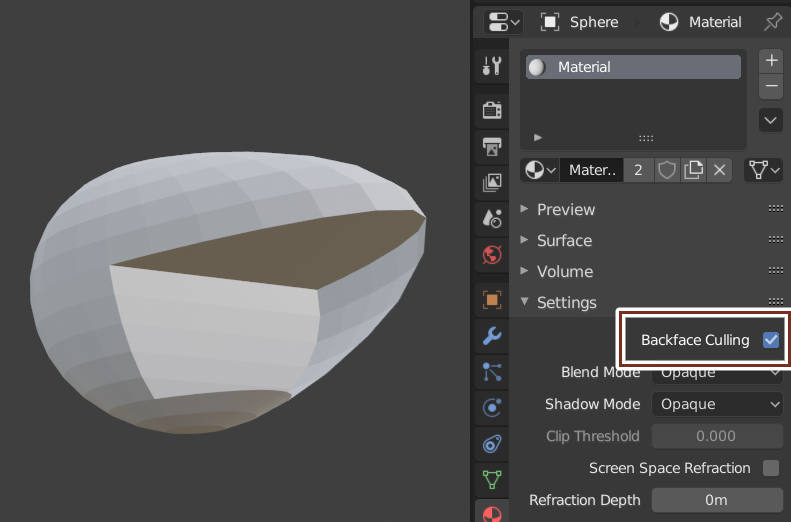The image size is (791, 522).
Task: Click the Clip Threshold slider field
Action: point(717,436)
